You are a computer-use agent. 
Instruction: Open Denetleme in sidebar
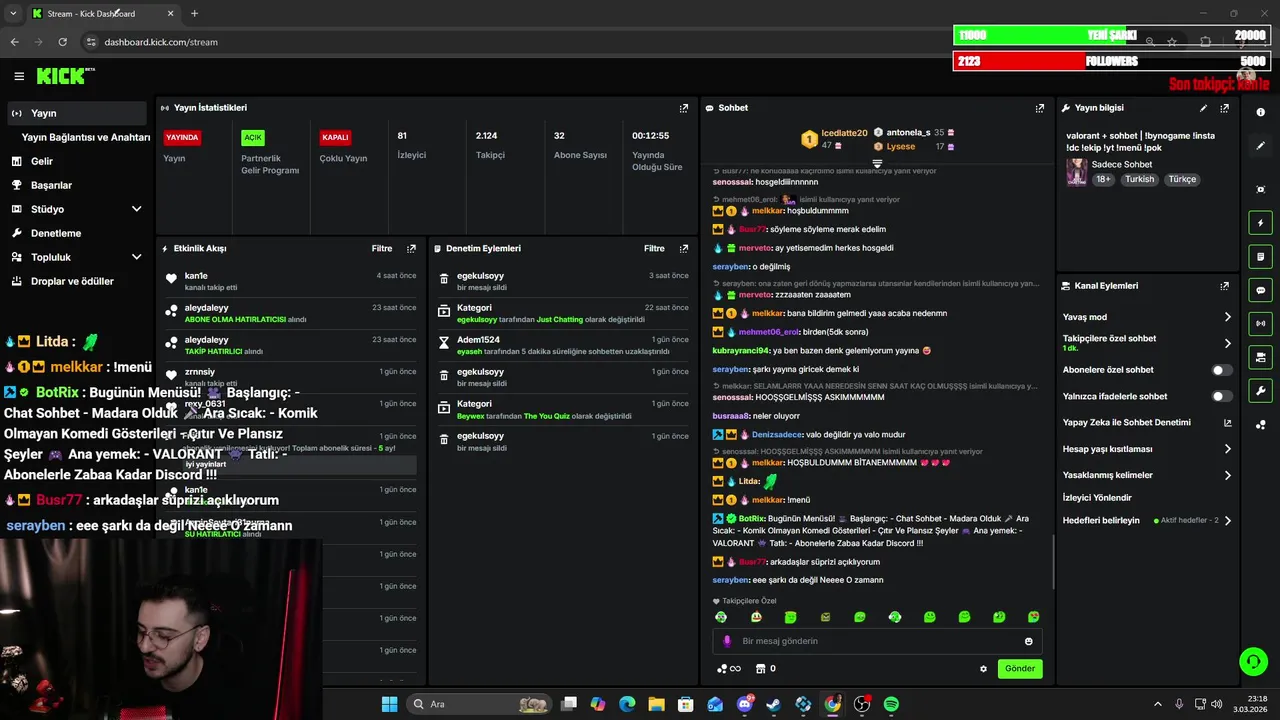coord(77,233)
